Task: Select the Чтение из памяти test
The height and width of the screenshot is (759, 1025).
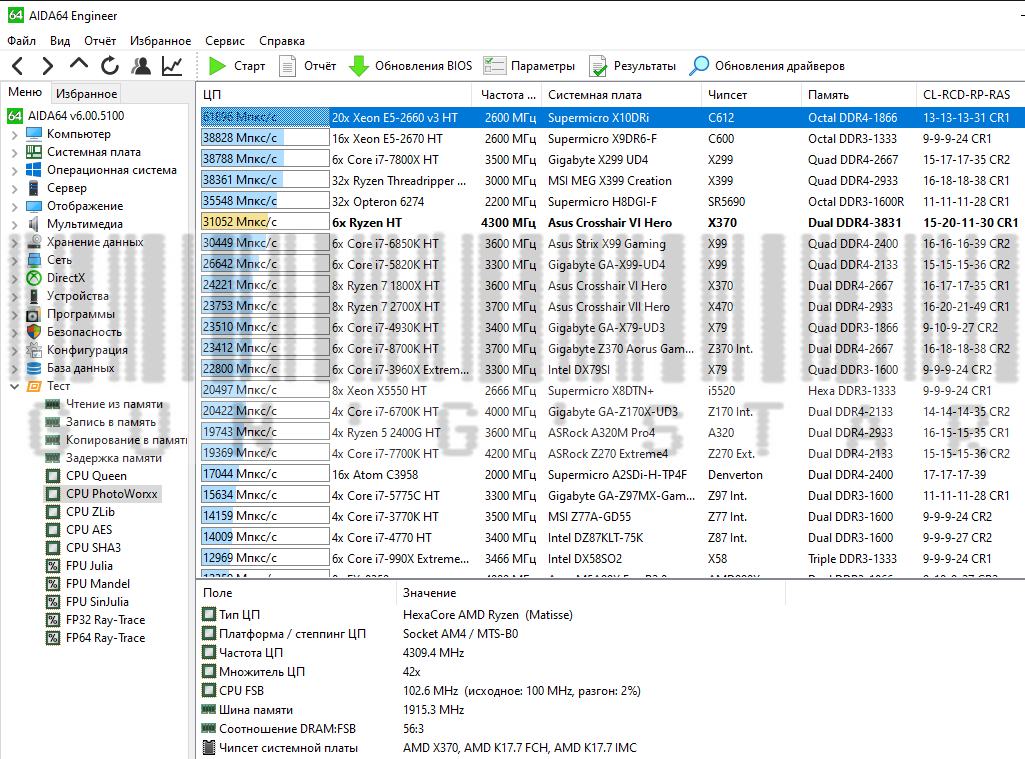Action: 114,404
